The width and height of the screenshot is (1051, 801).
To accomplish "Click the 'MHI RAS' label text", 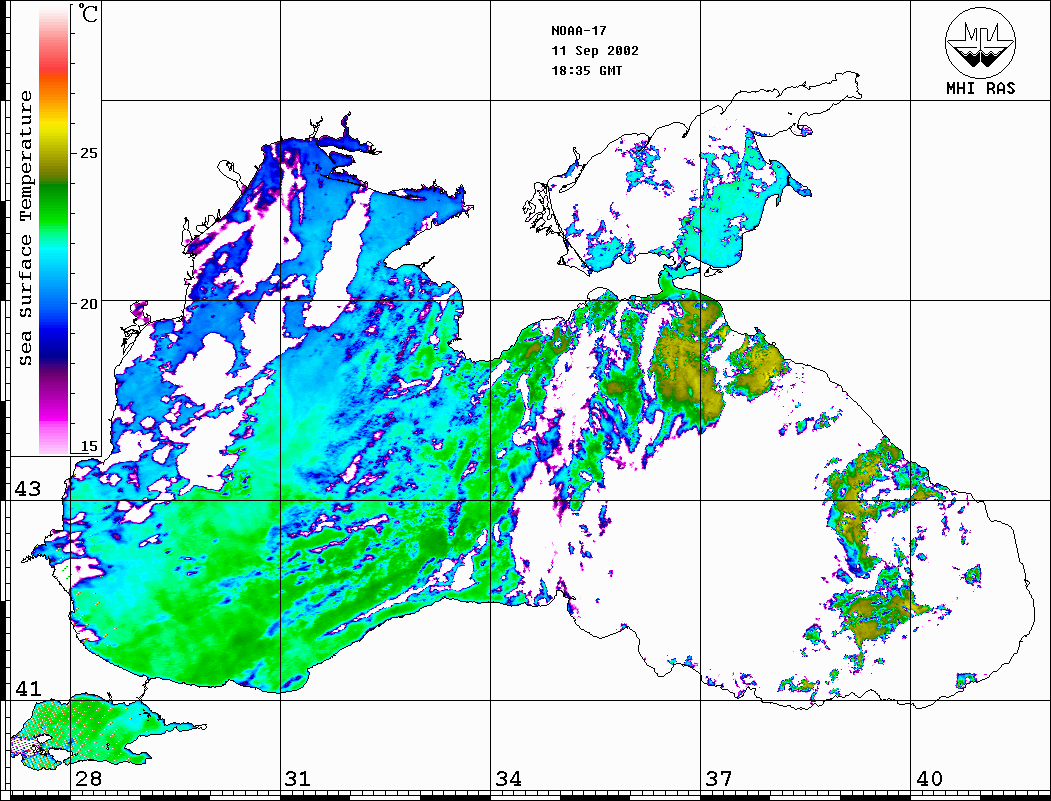I will coord(981,88).
